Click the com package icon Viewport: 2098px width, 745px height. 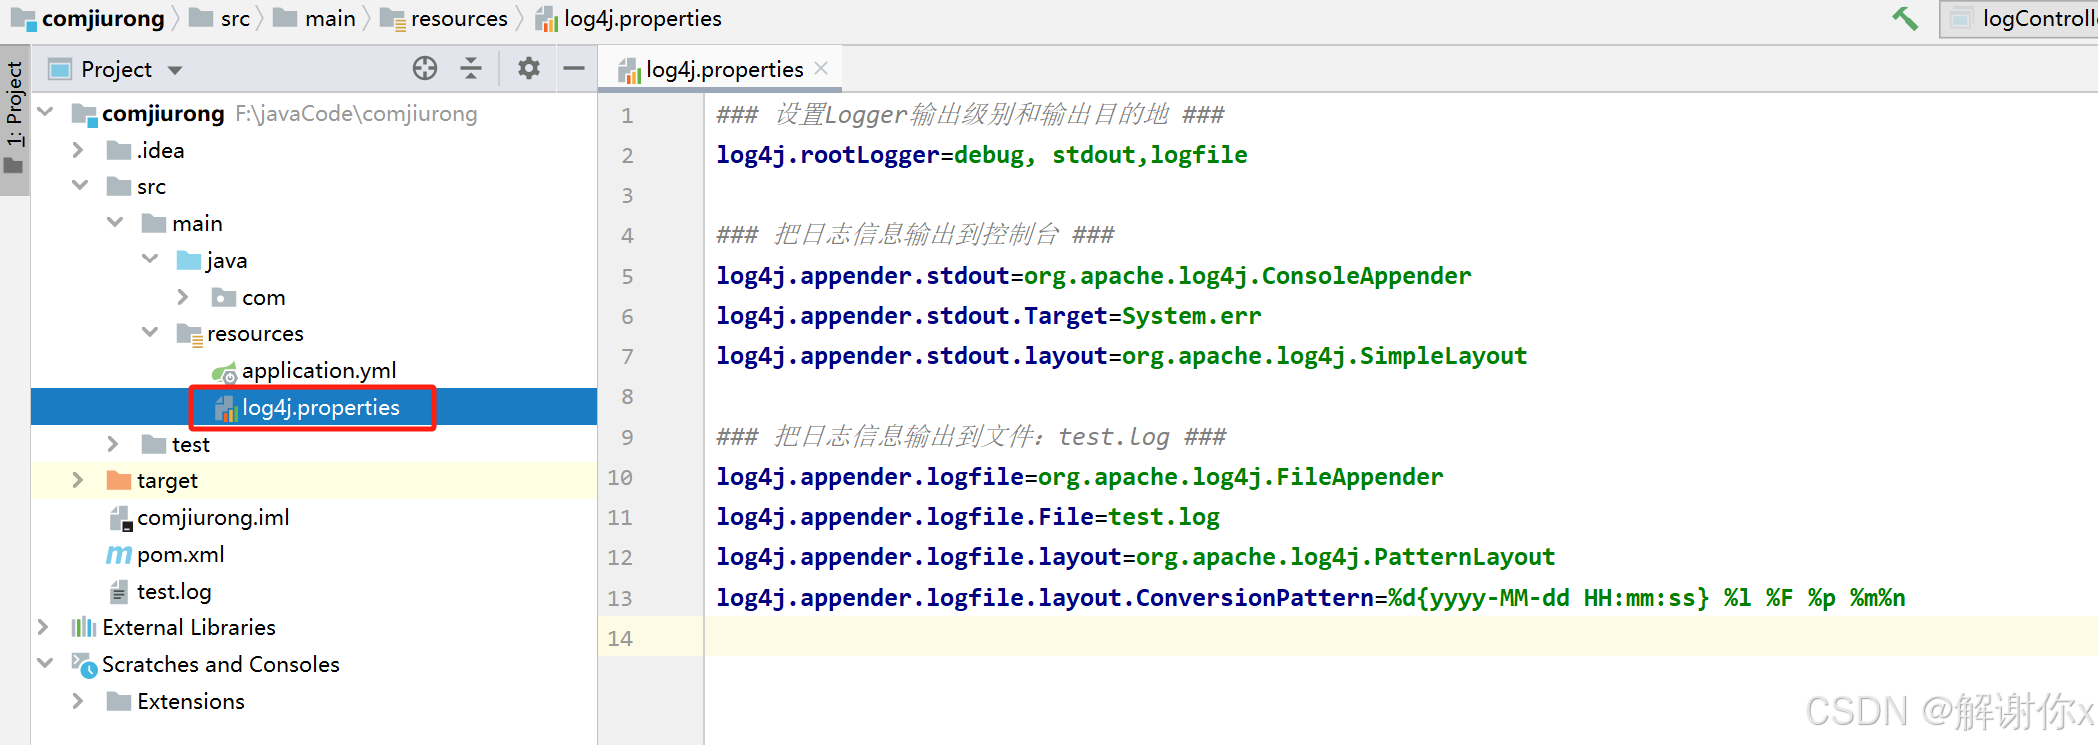tap(224, 297)
